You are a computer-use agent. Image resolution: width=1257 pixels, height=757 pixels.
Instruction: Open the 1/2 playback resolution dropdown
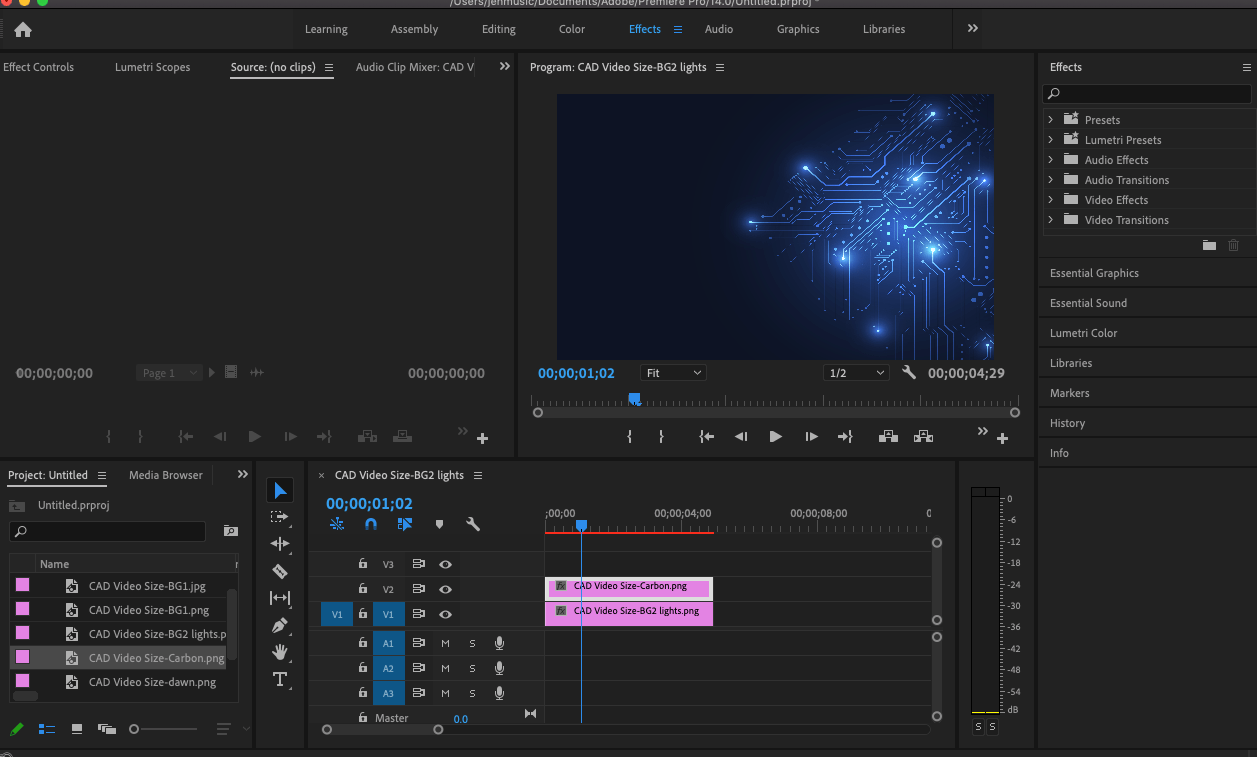(856, 373)
